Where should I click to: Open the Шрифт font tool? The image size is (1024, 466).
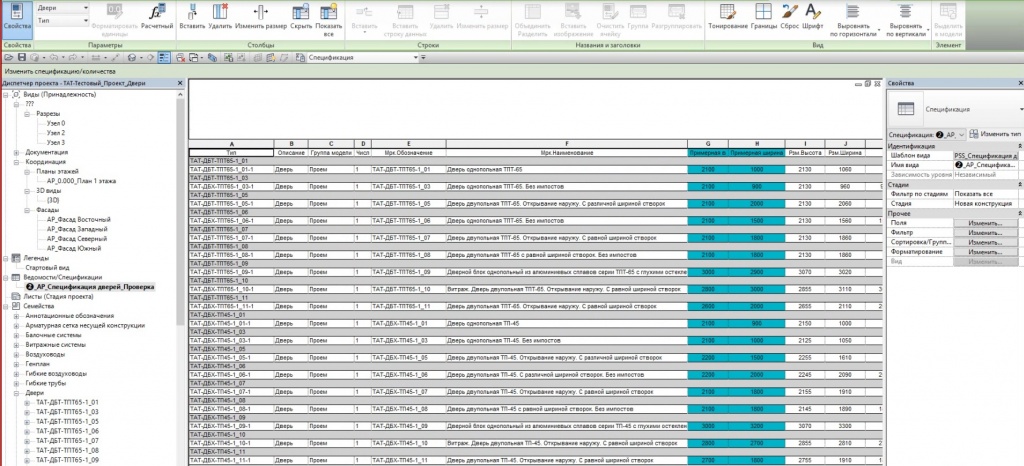[x=812, y=17]
